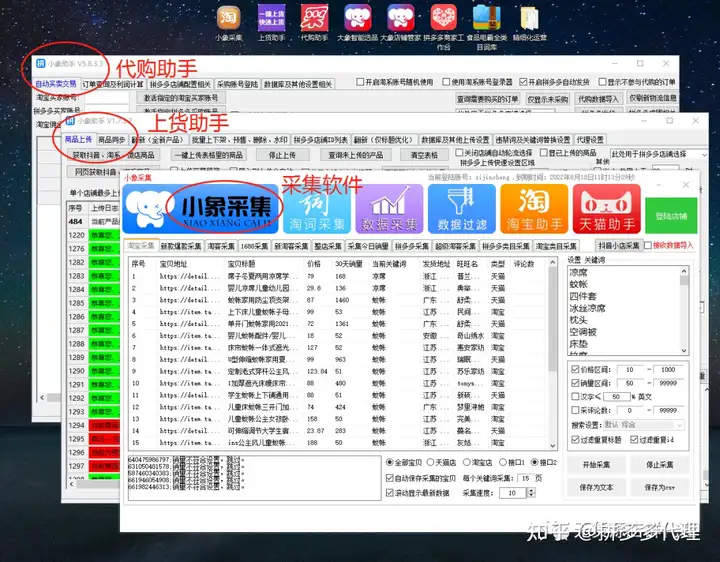Viewport: 720px width, 562px height.
Task: Click the 小象采集 elephant logo banner
Action: pos(200,209)
